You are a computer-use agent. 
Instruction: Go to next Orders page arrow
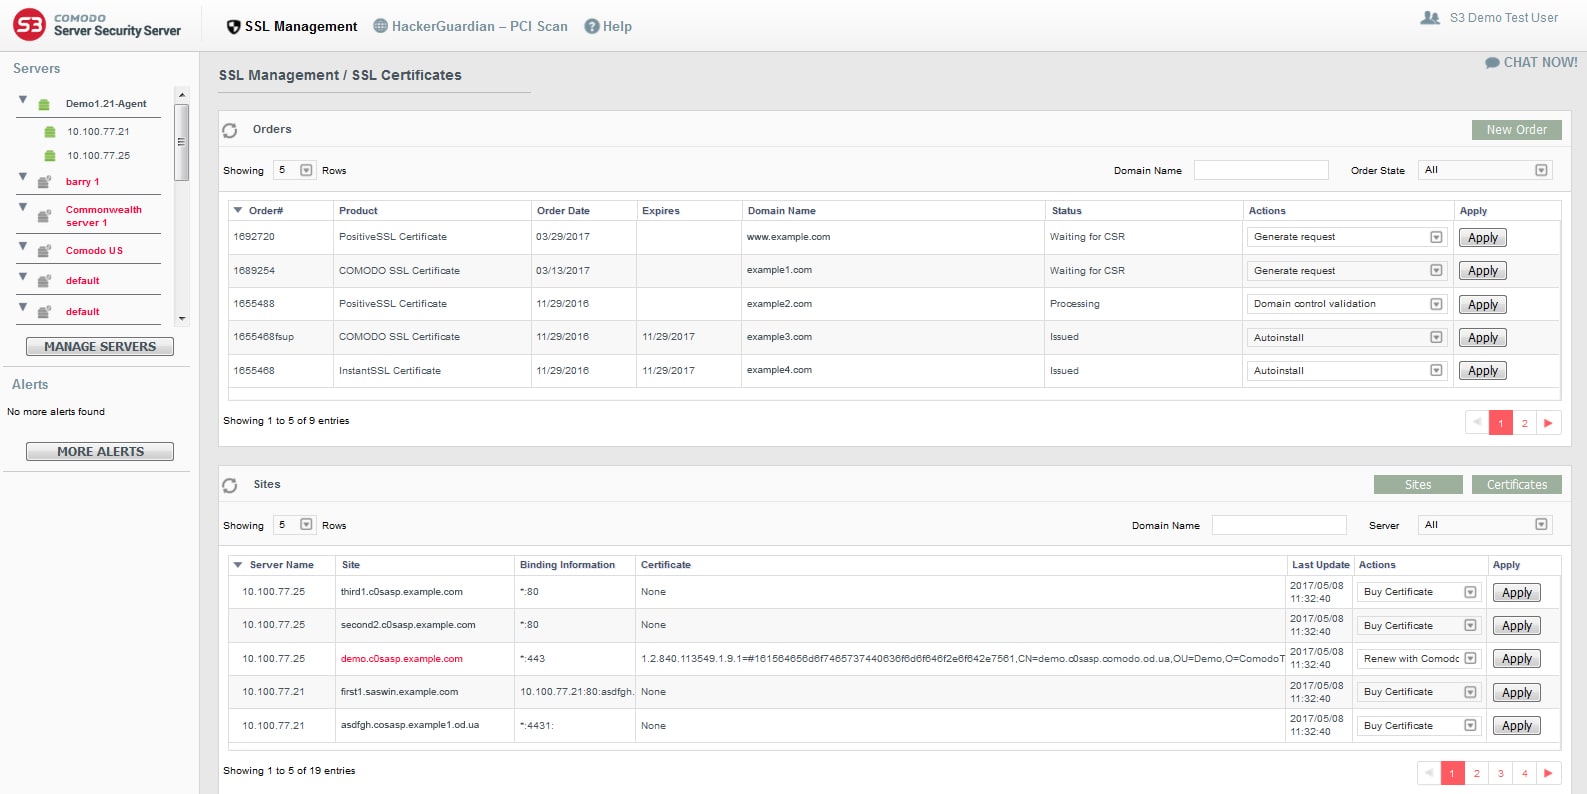1548,423
